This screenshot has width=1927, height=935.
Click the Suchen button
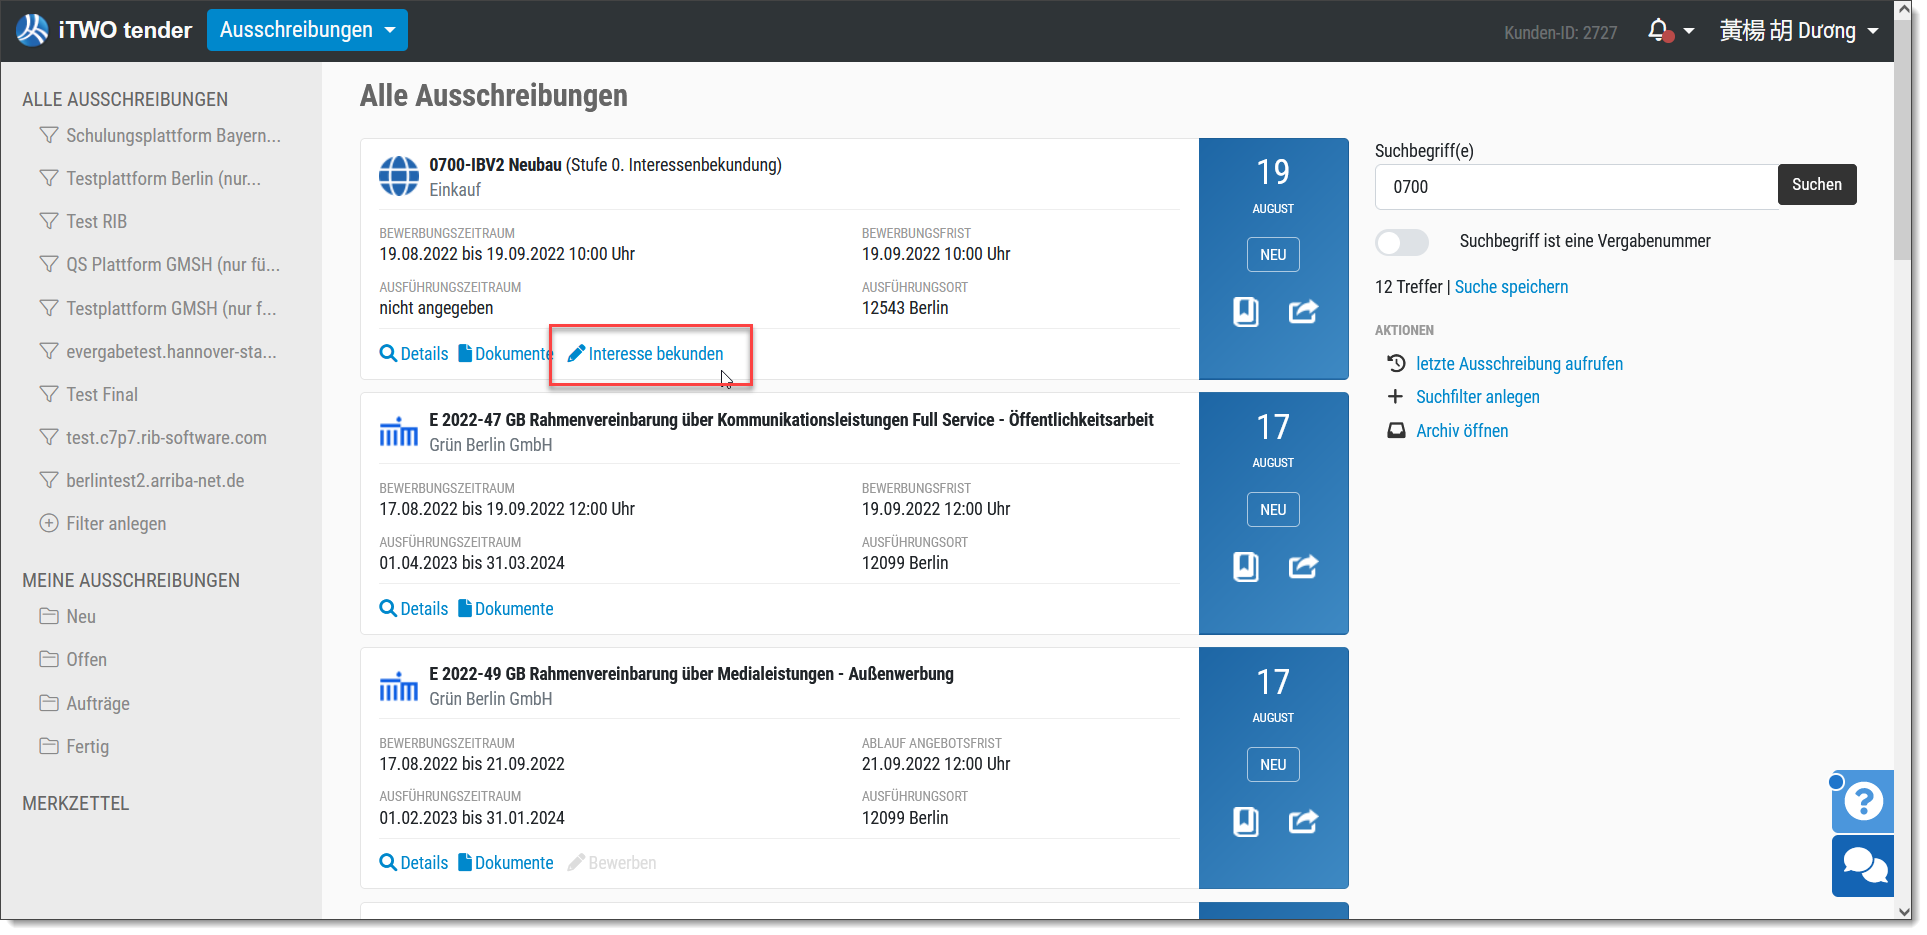click(1816, 185)
